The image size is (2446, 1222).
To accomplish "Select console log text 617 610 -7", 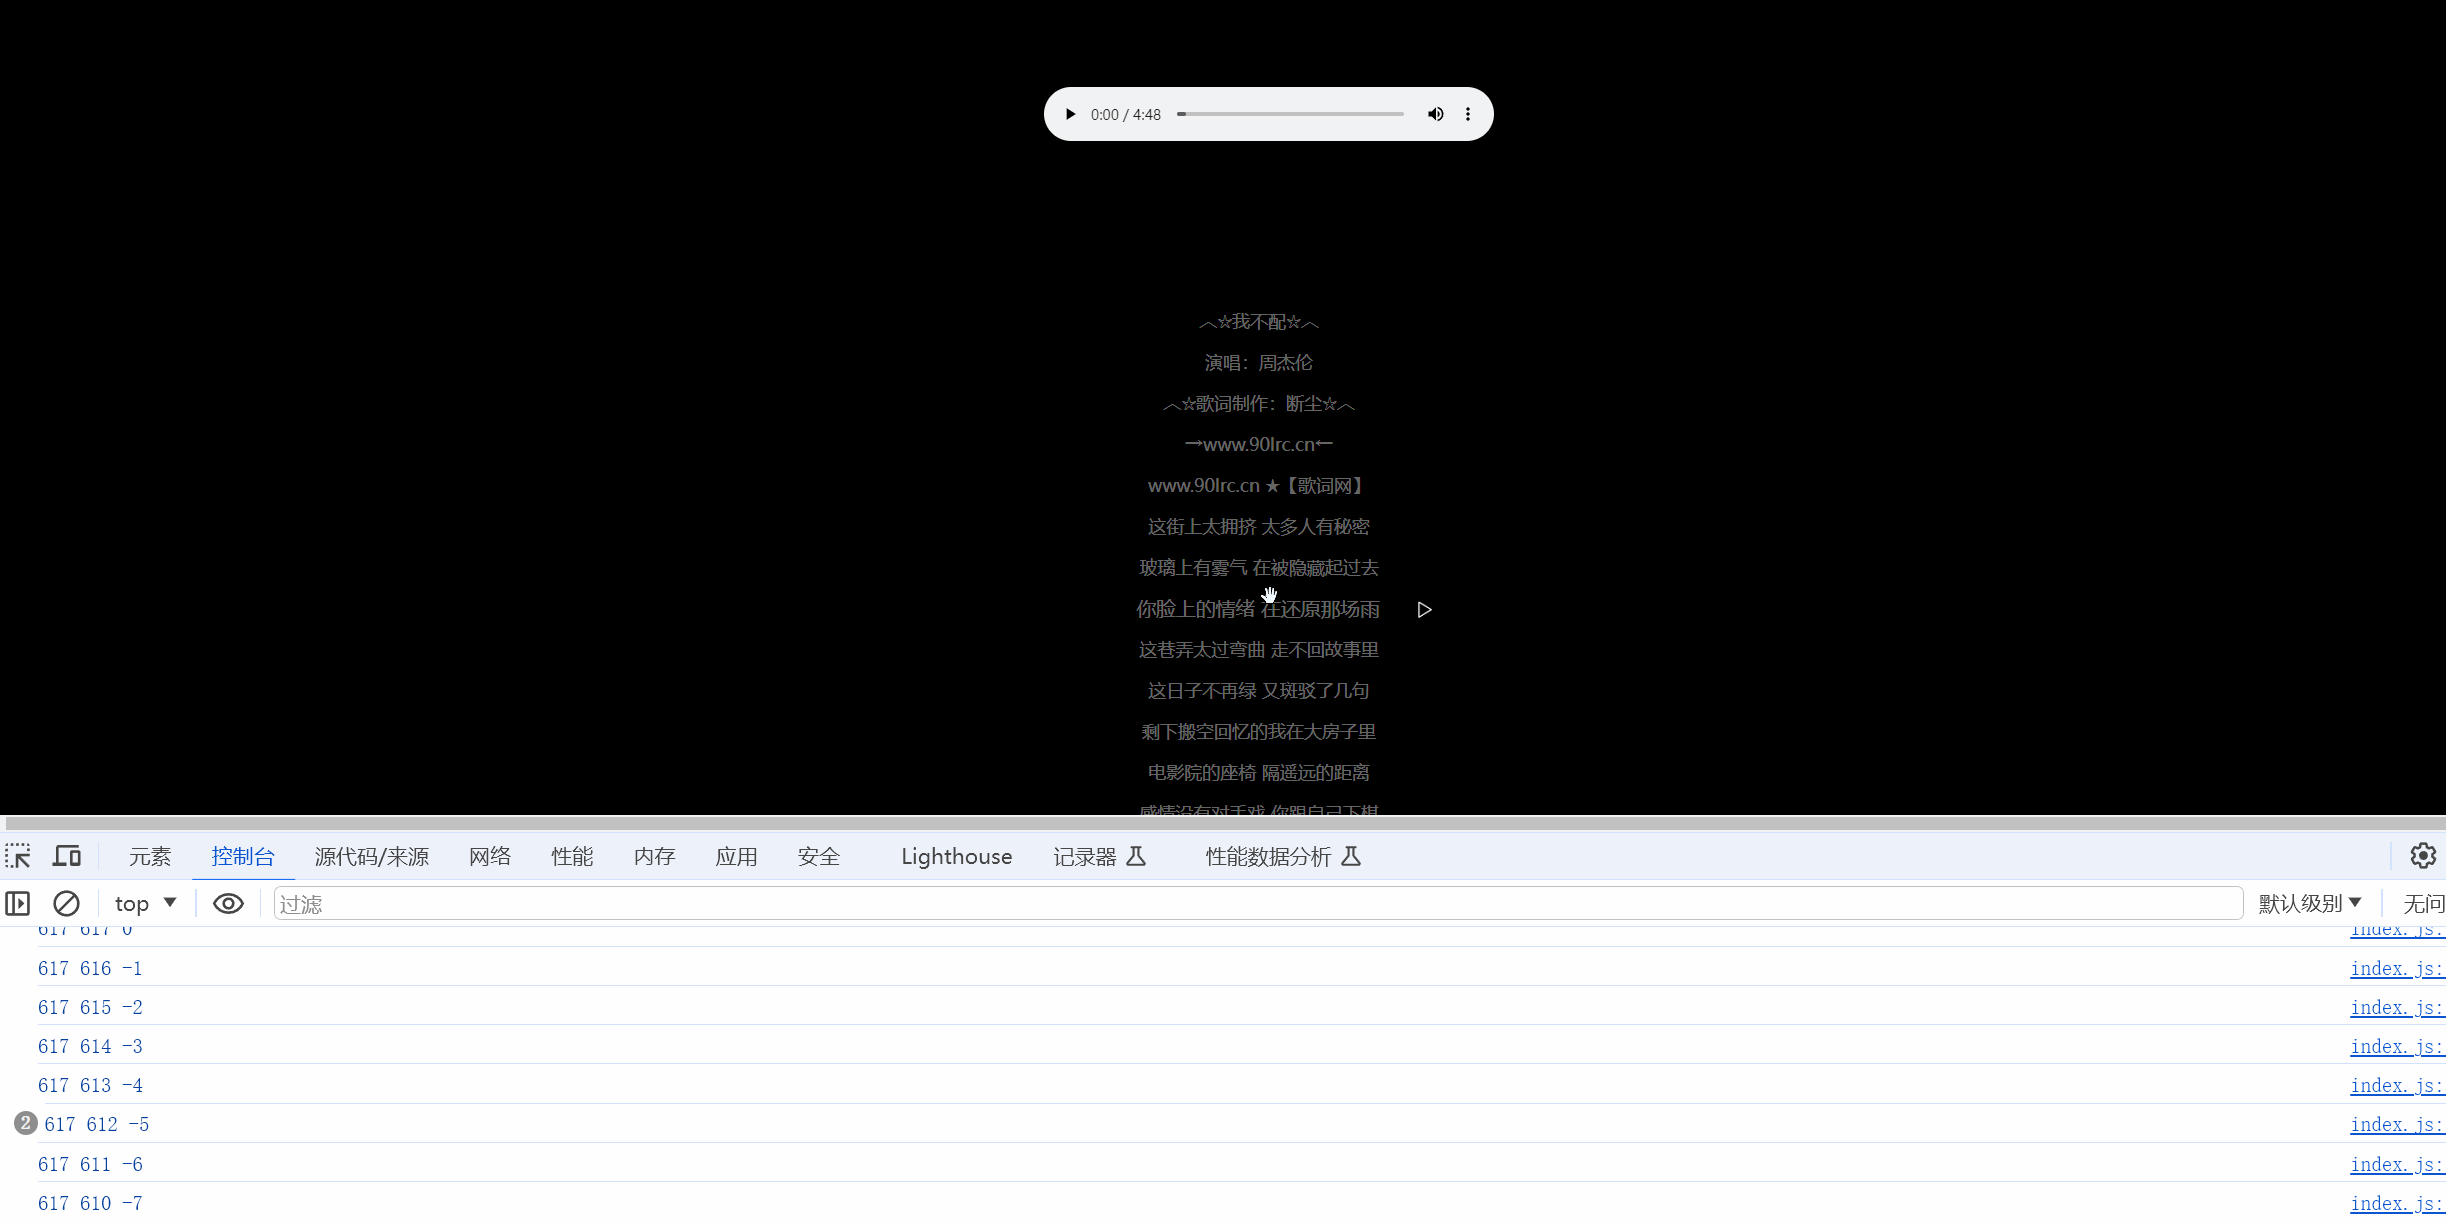I will 90,1203.
